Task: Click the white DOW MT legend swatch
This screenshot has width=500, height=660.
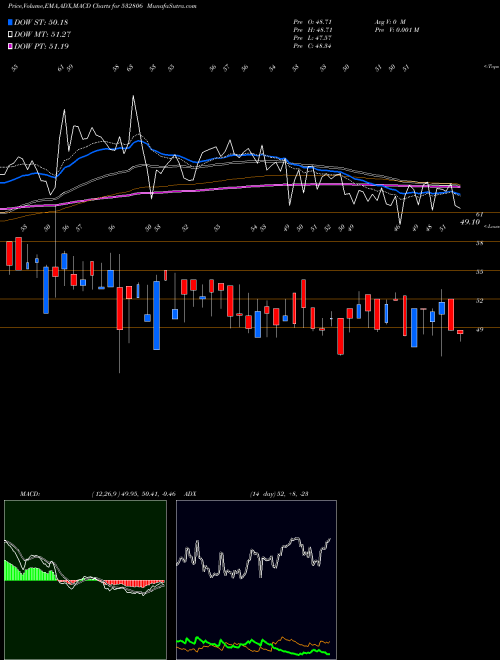Action: pos(10,35)
